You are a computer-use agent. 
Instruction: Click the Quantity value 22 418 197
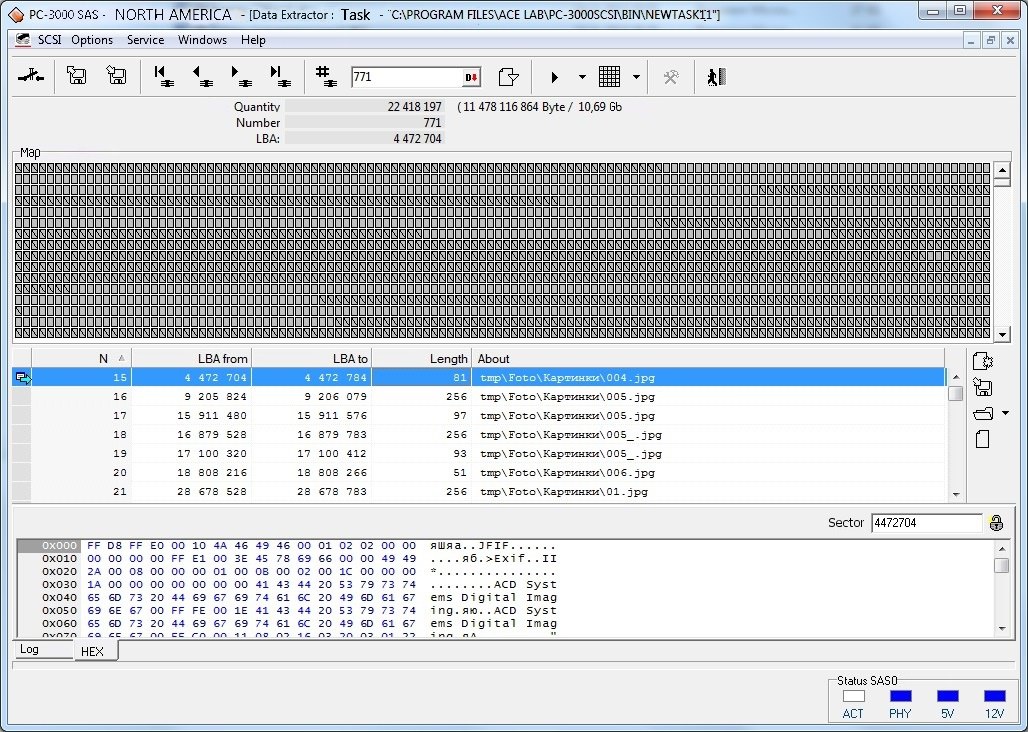click(364, 107)
